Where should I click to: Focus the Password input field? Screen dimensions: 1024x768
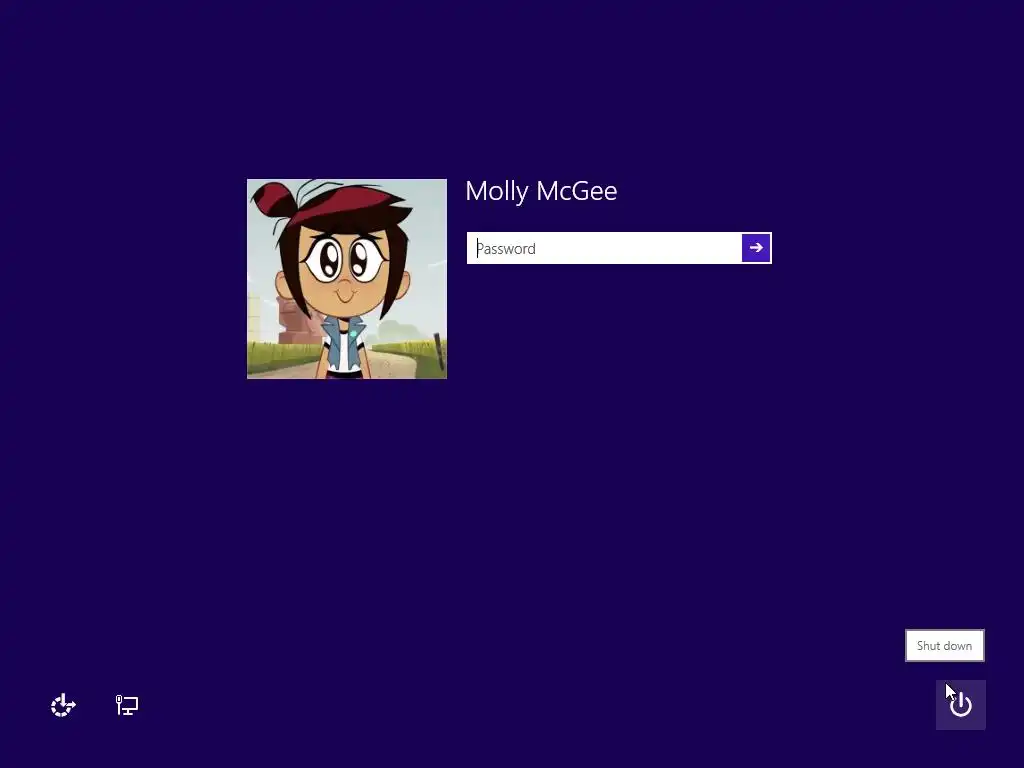coord(604,248)
